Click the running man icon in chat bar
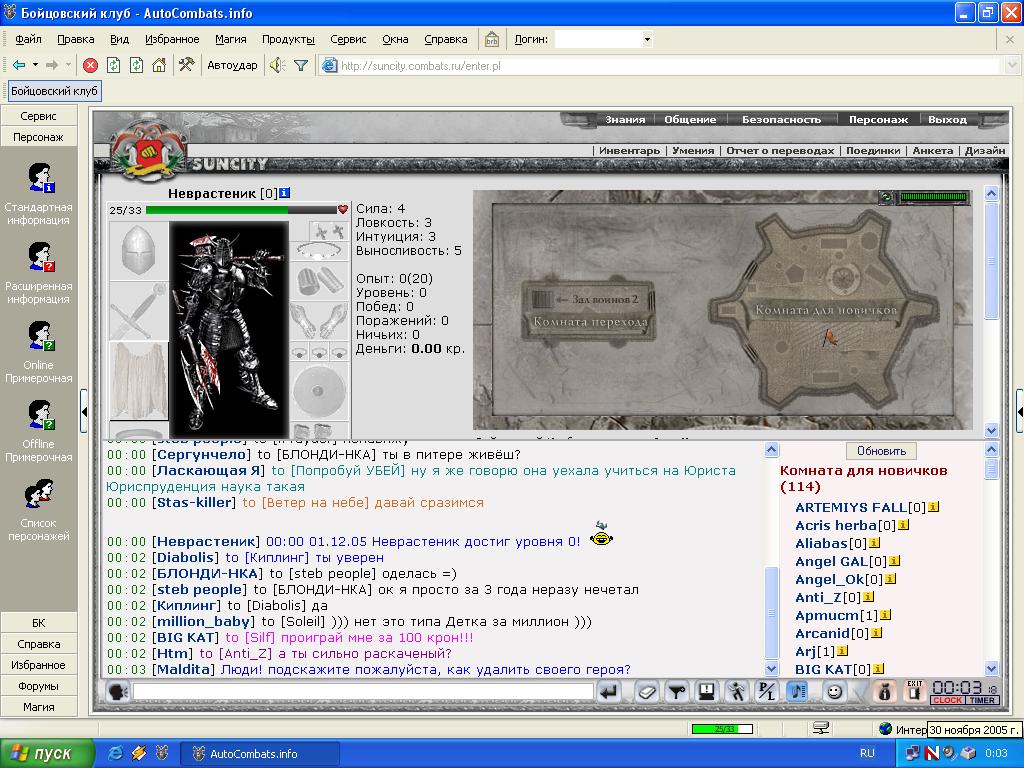Viewport: 1024px width, 768px height. click(737, 692)
